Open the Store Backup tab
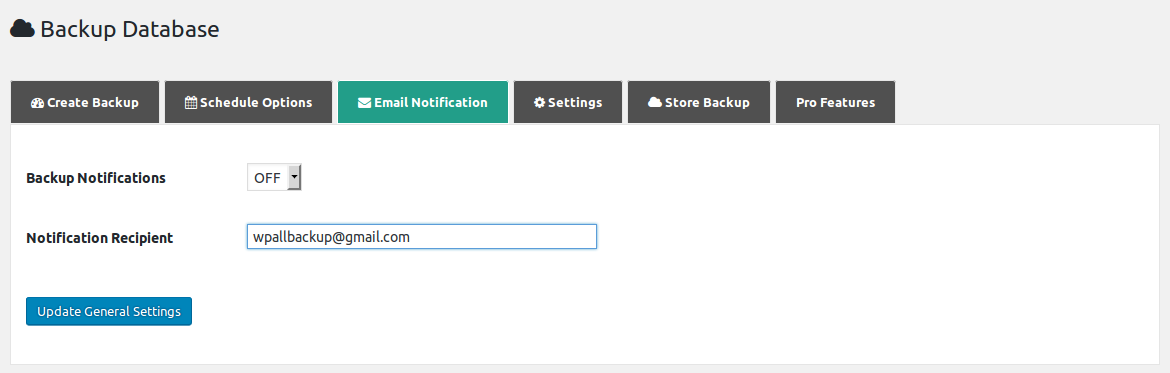Image resolution: width=1170 pixels, height=373 pixels. pyautogui.click(x=698, y=102)
